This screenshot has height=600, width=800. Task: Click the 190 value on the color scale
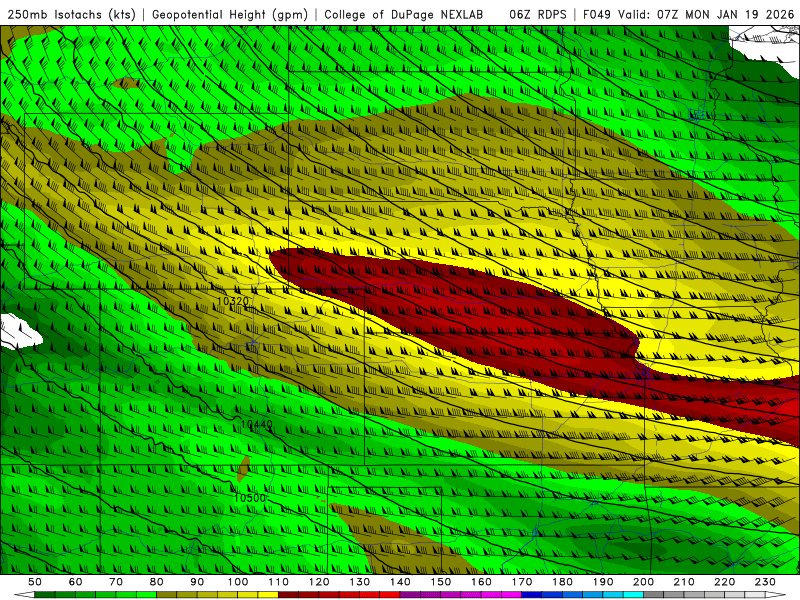coord(603,582)
